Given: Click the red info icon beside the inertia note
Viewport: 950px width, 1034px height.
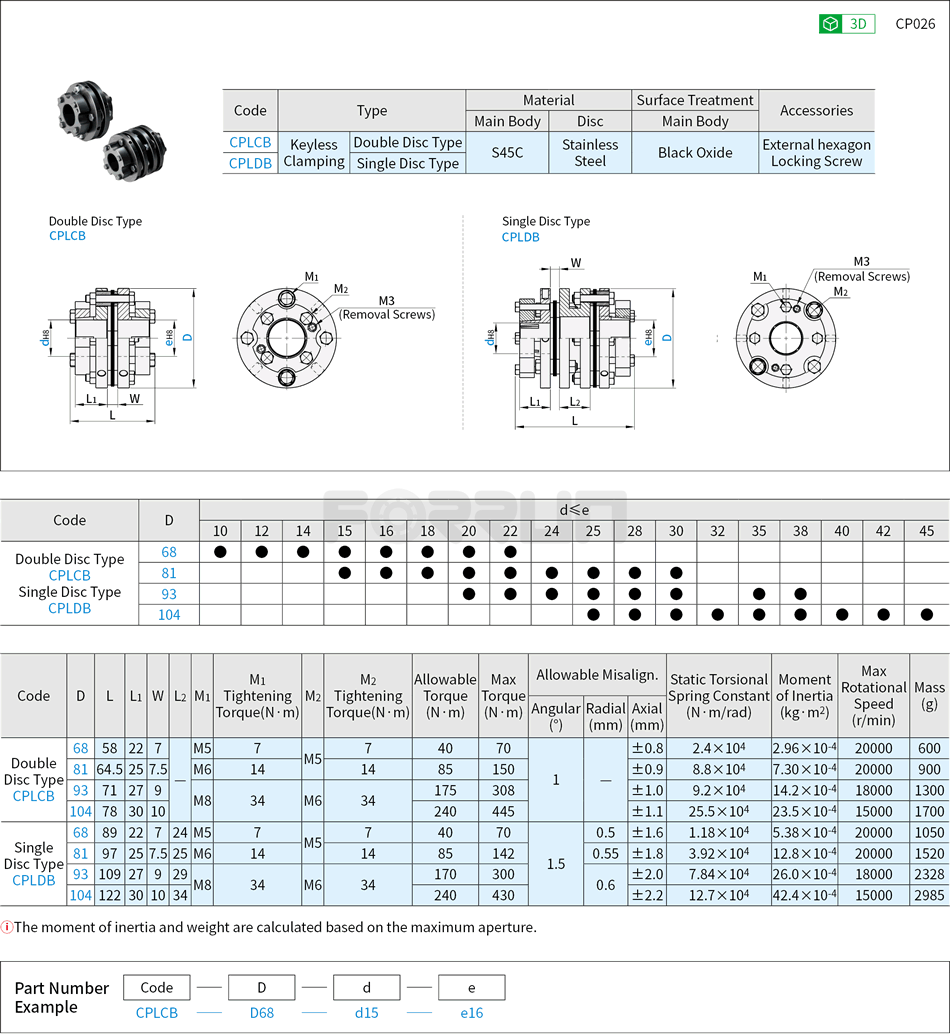Looking at the screenshot, I should tap(7, 927).
